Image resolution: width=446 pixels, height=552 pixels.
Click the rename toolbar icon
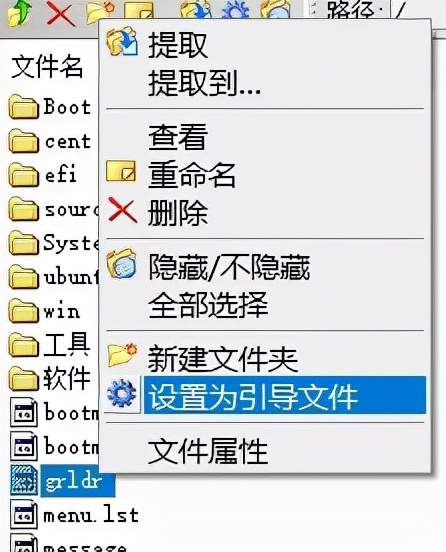tap(139, 10)
